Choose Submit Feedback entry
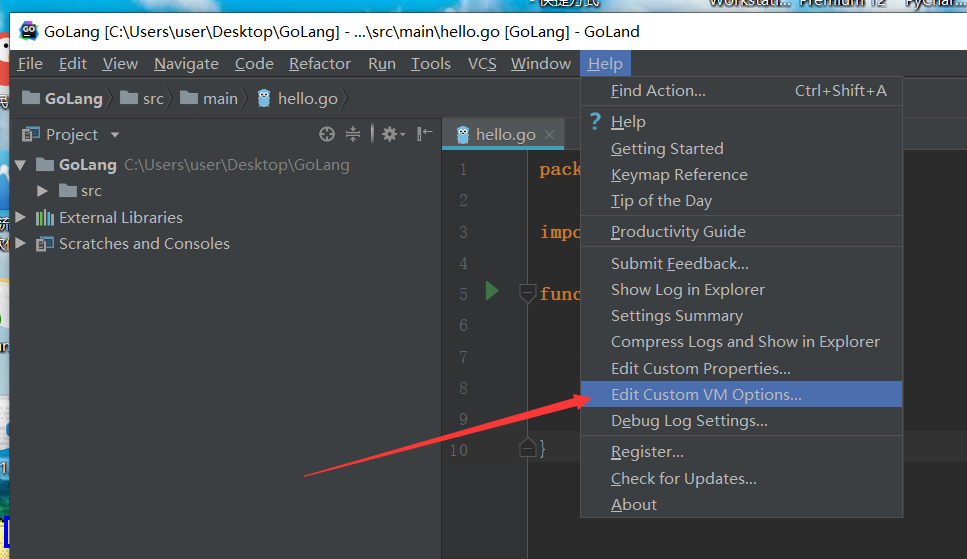This screenshot has width=967, height=559. pyautogui.click(x=741, y=263)
